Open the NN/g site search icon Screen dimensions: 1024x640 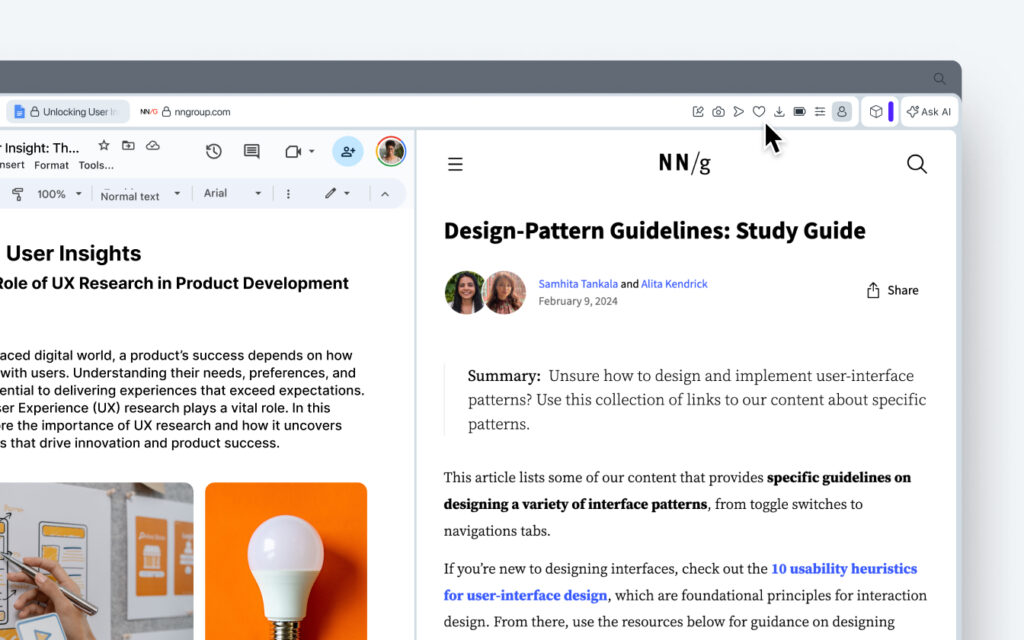click(x=917, y=164)
